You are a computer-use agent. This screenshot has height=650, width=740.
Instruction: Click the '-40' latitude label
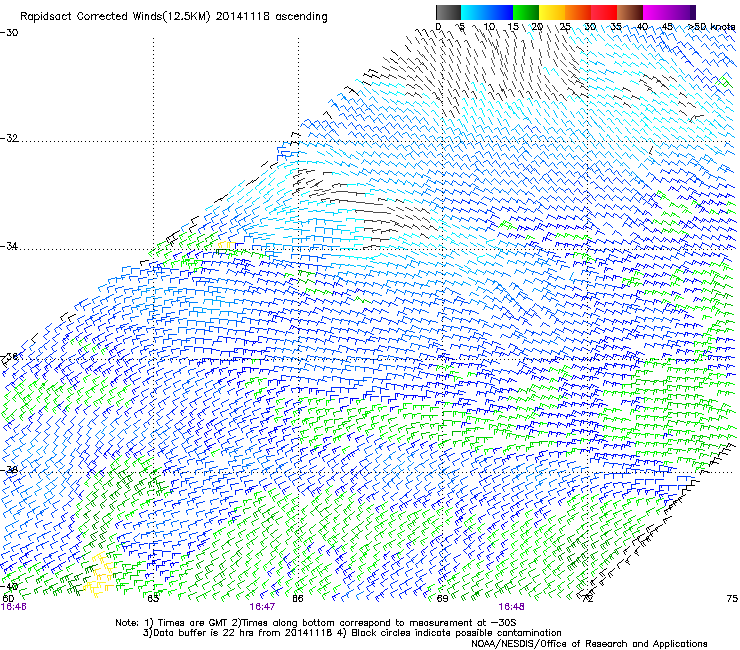coord(9,587)
